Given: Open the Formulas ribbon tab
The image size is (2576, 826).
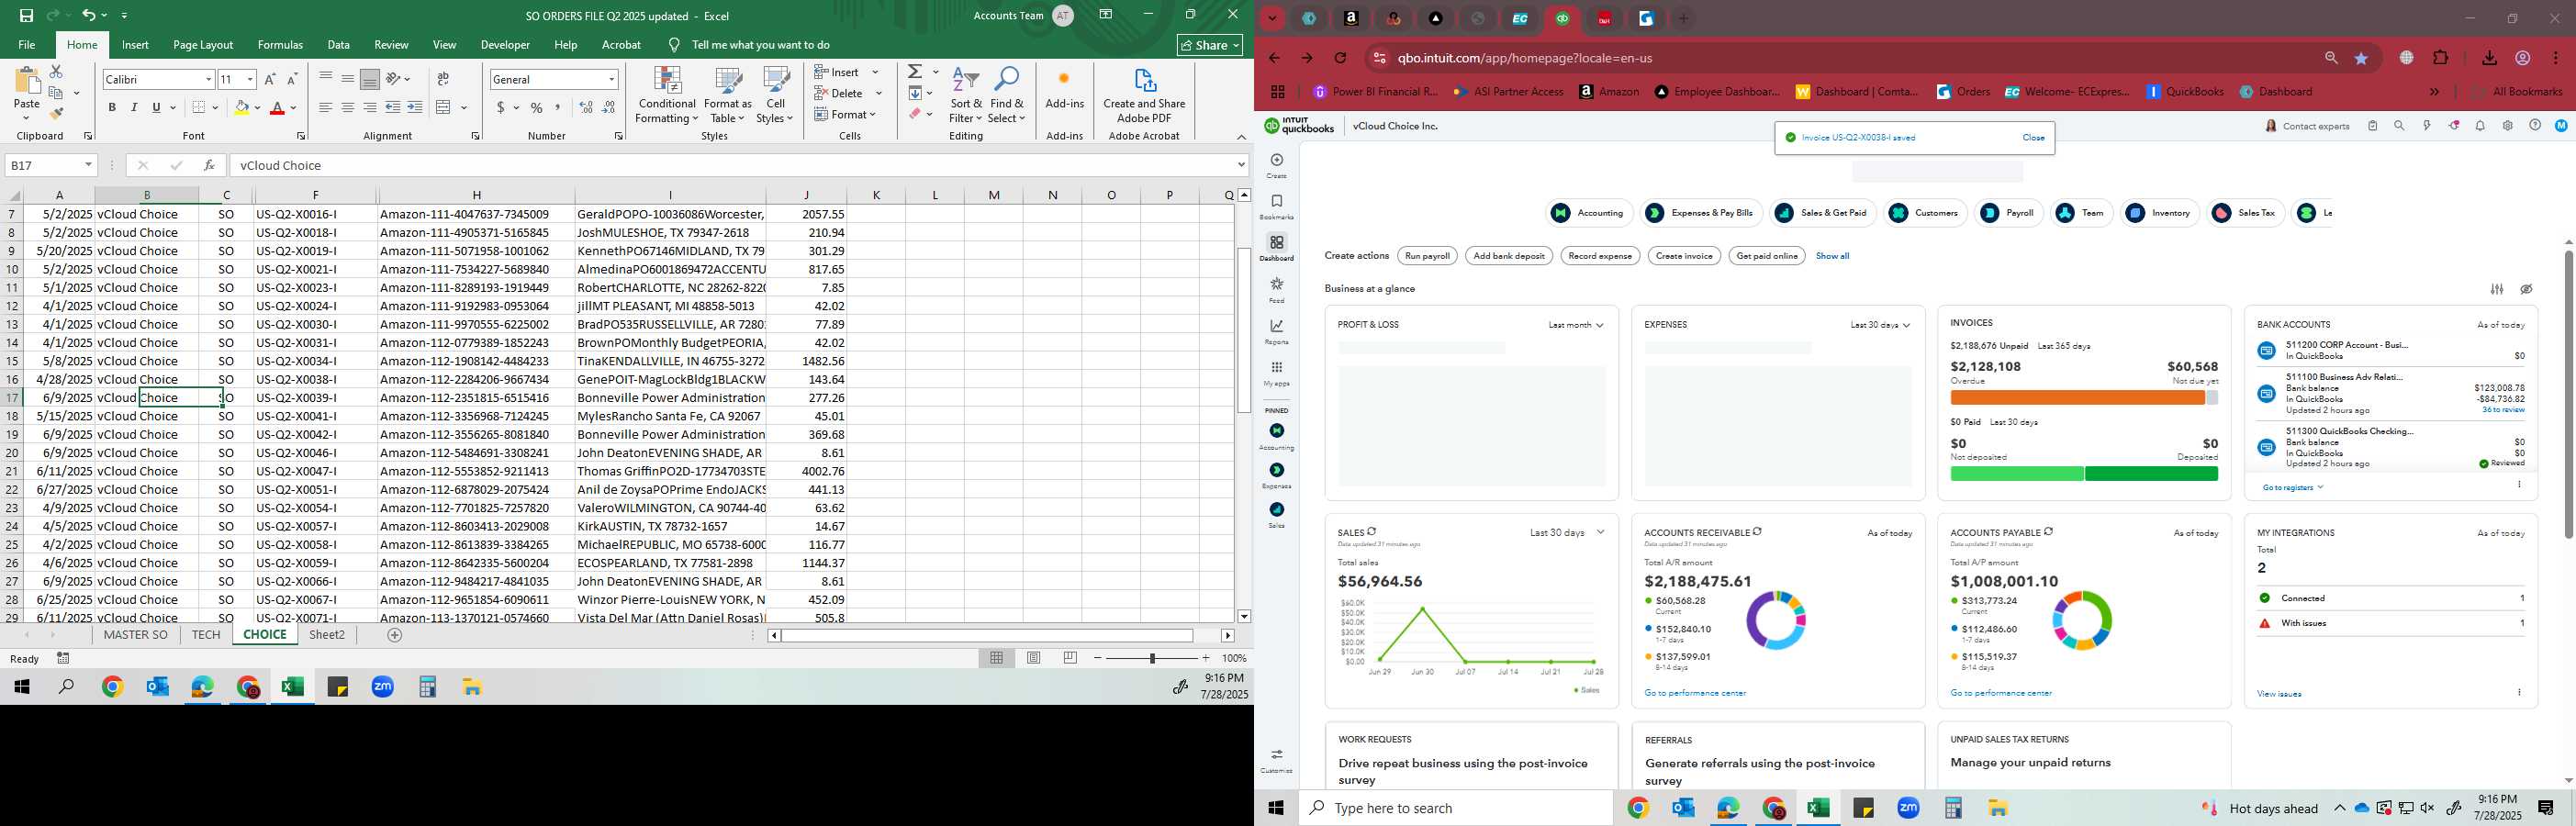Looking at the screenshot, I should click(280, 45).
